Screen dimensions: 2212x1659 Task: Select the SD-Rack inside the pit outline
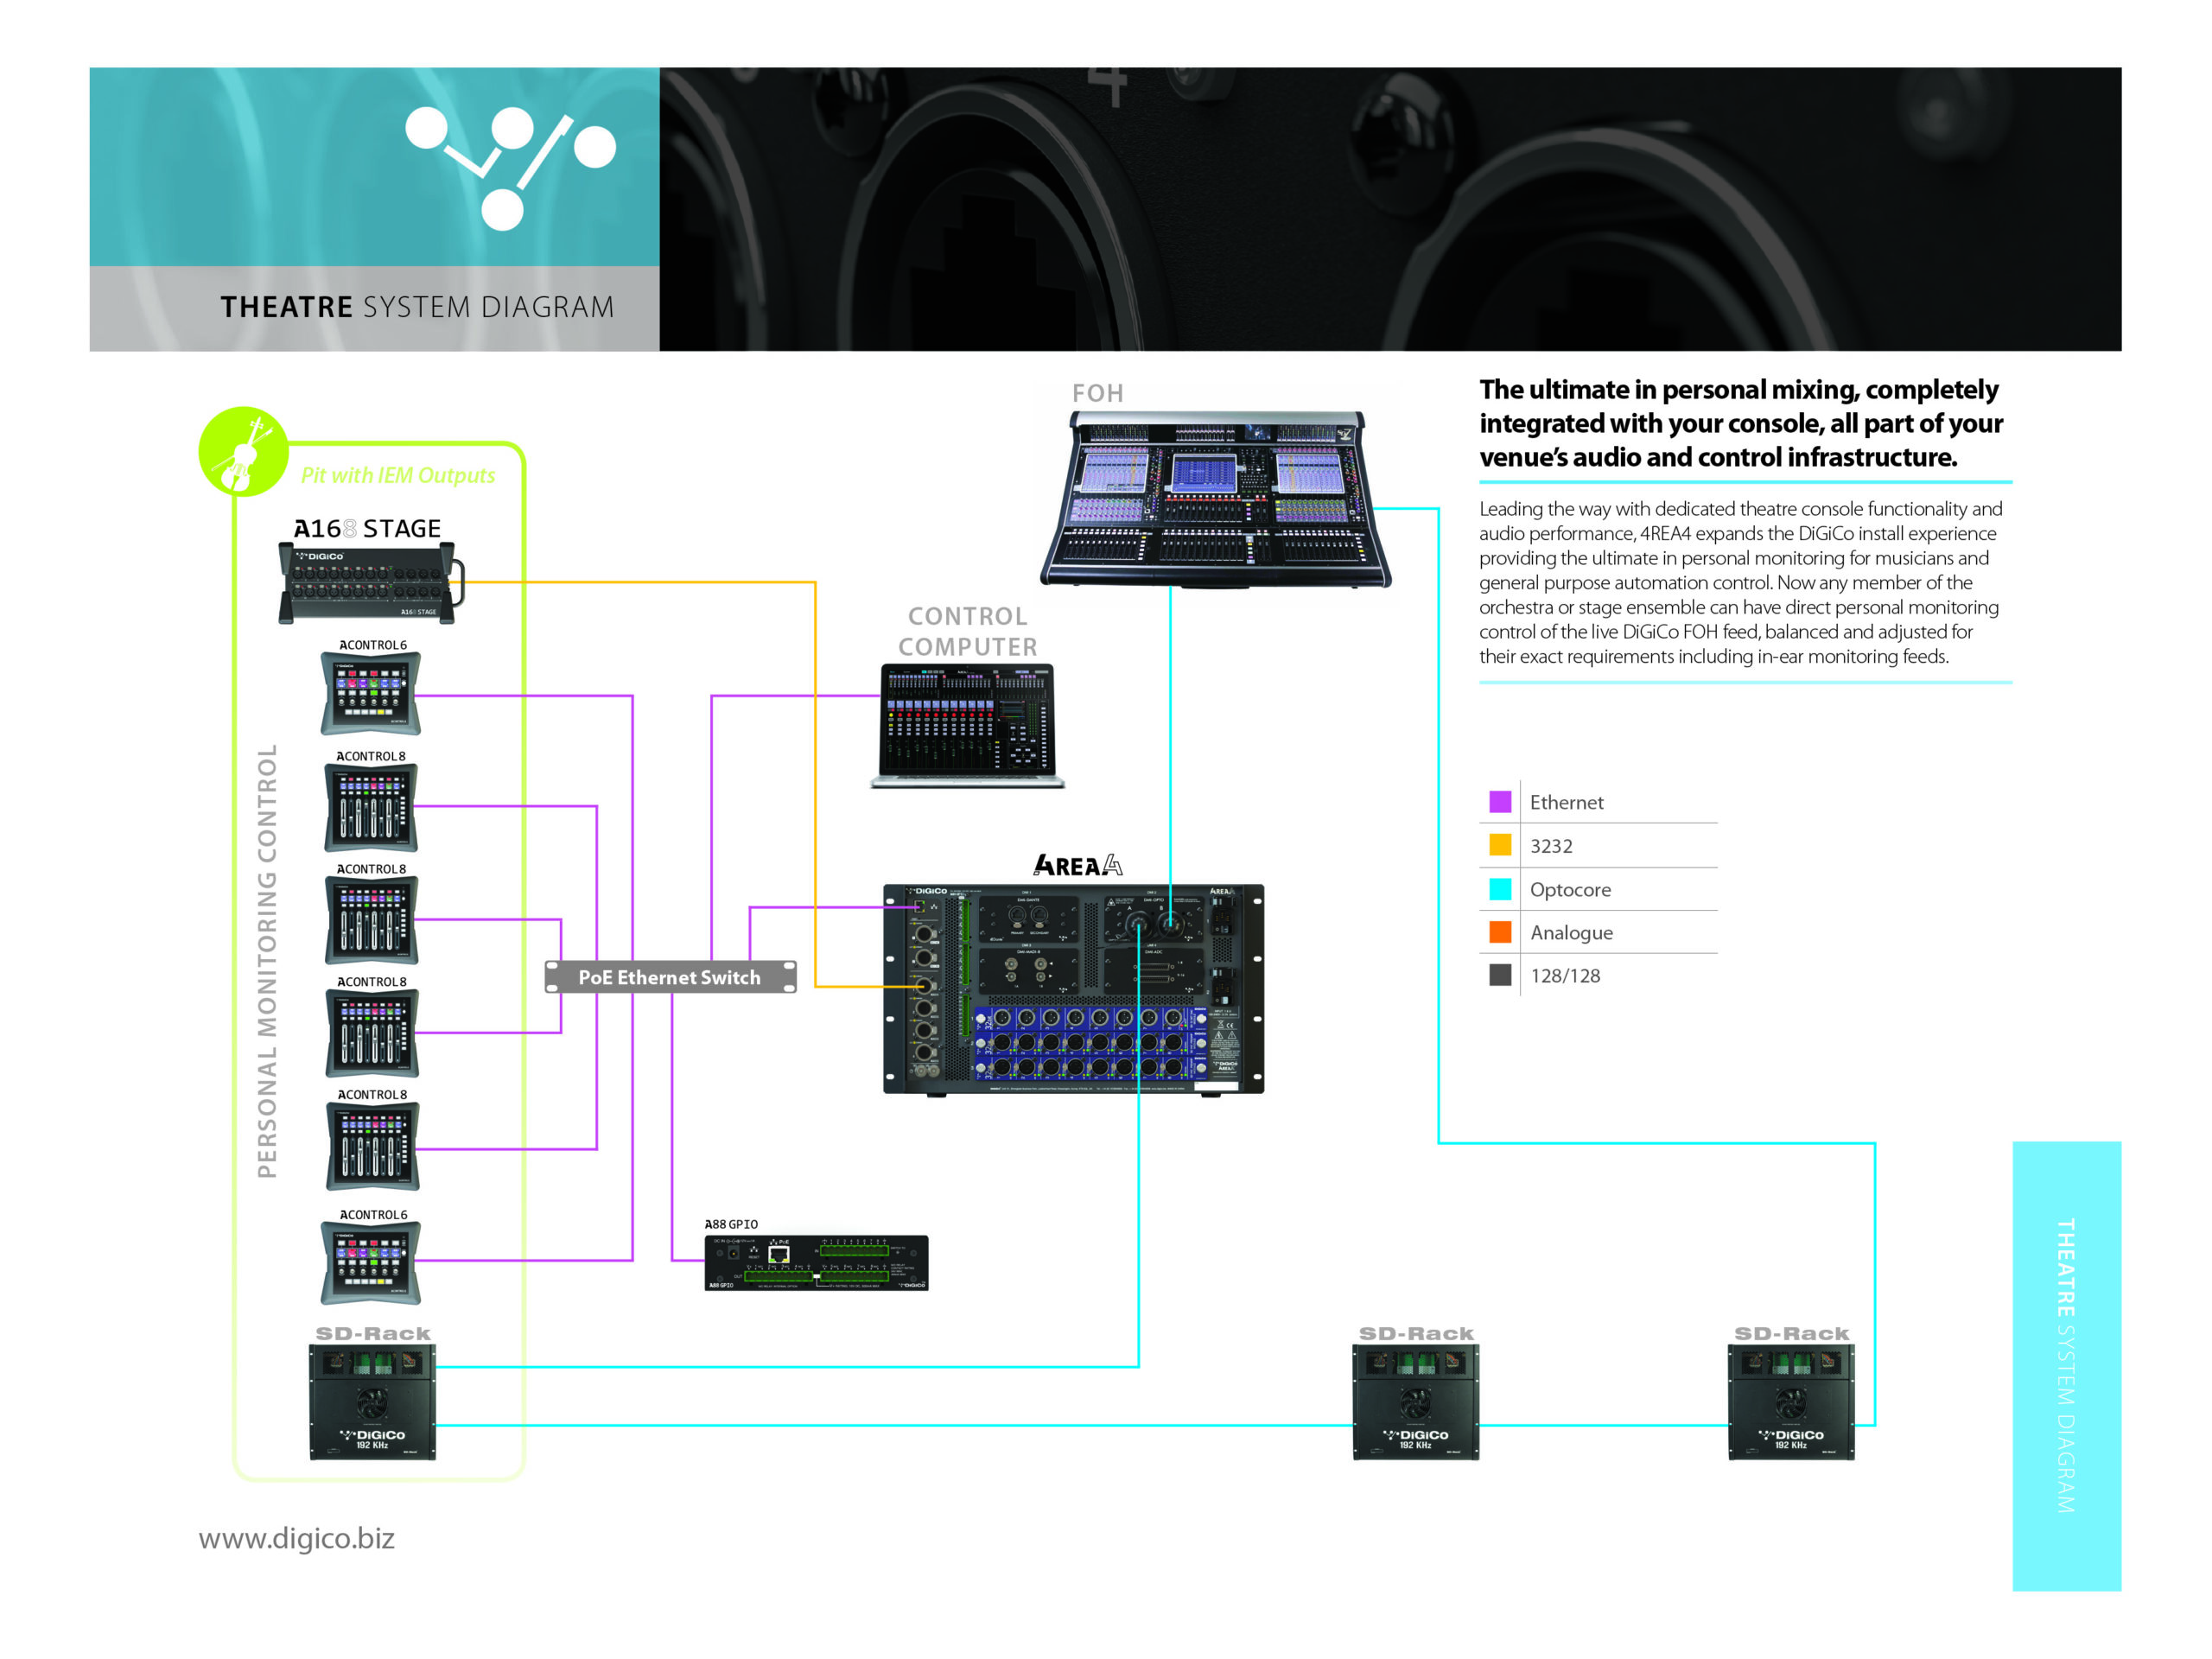372,1402
